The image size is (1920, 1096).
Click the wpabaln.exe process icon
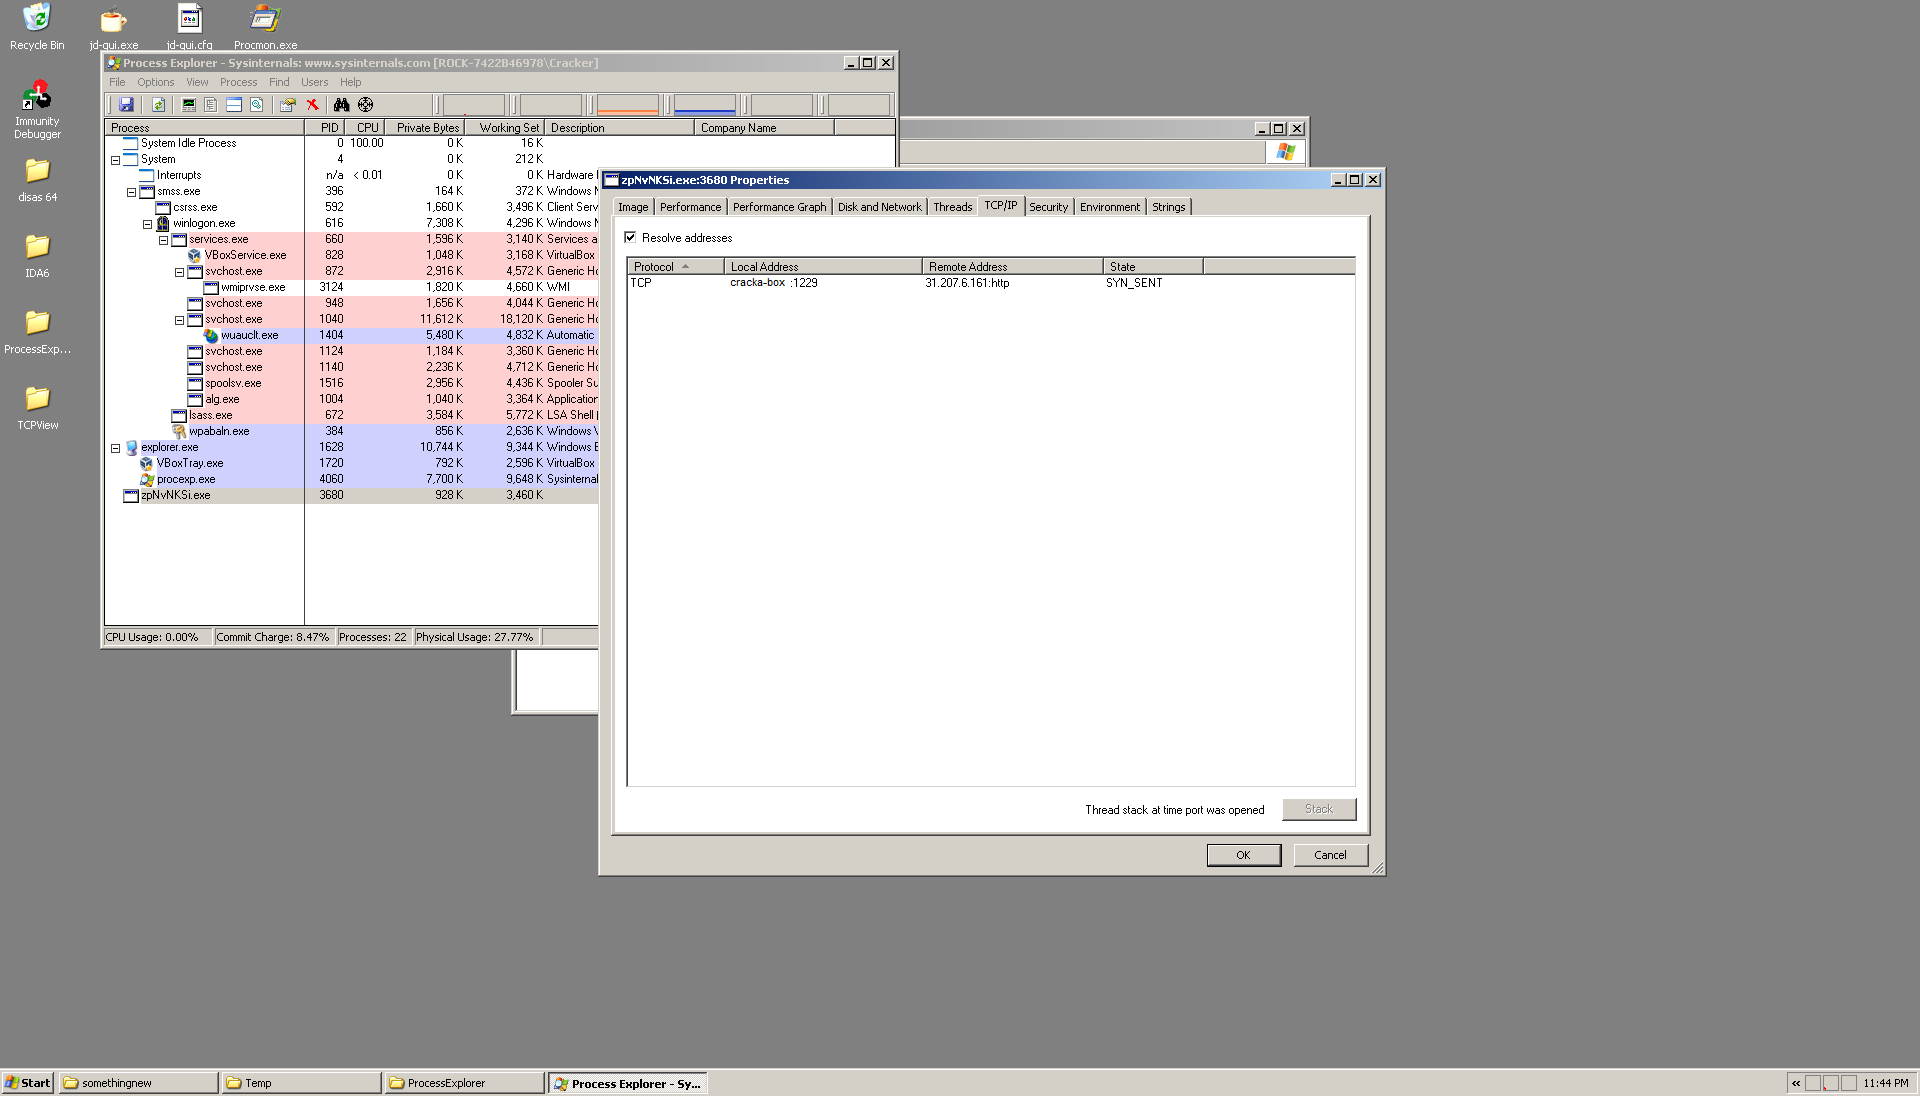point(179,431)
